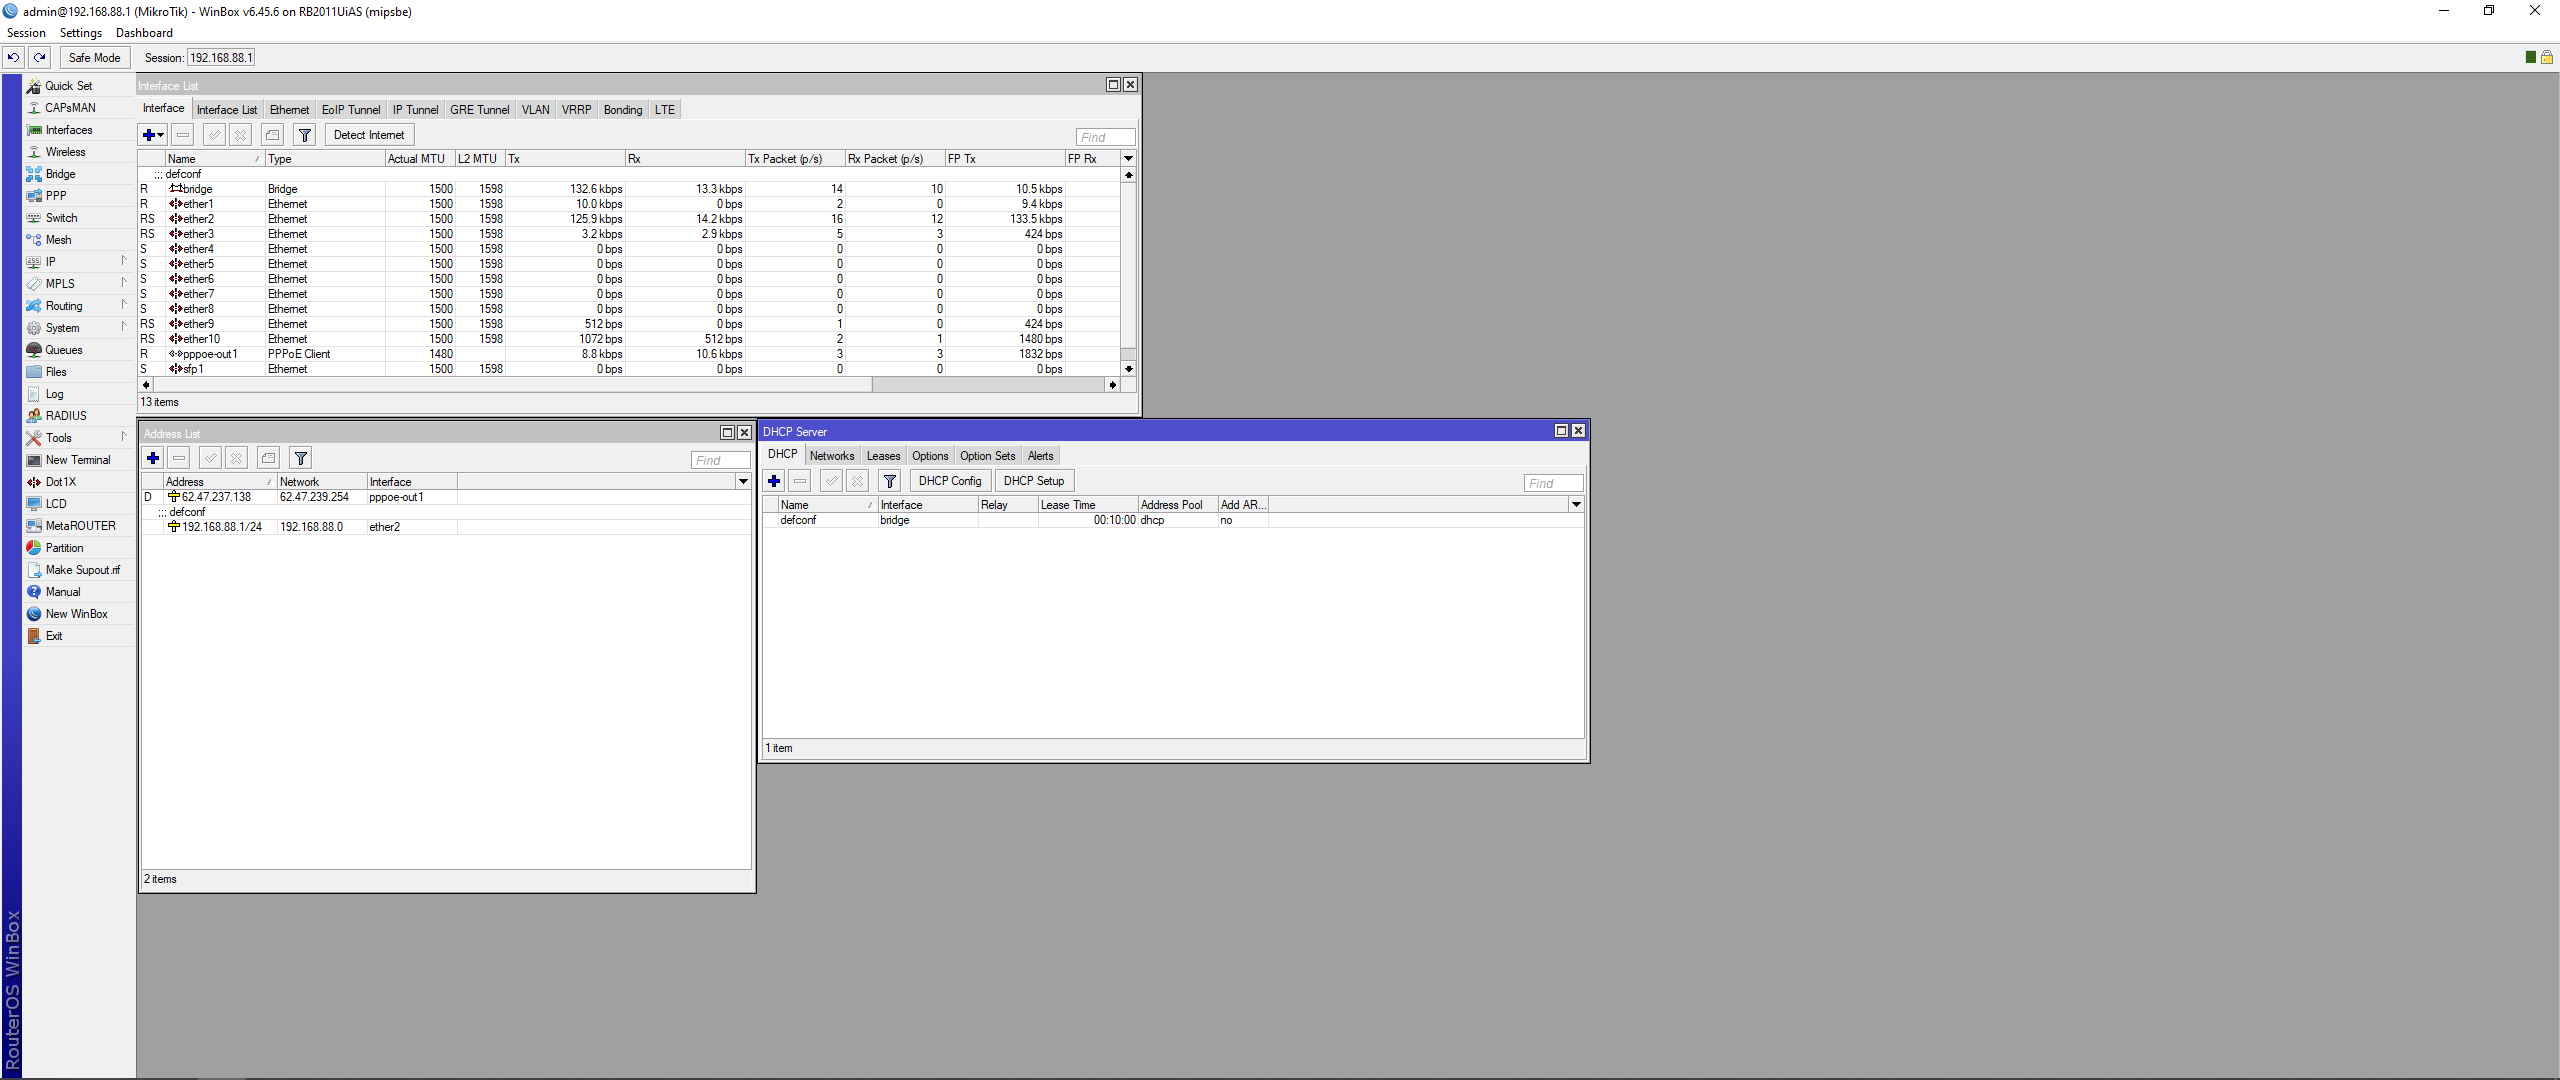Click the Redo arrow icon in toolbar
The image size is (2560, 1080).
pos(40,57)
